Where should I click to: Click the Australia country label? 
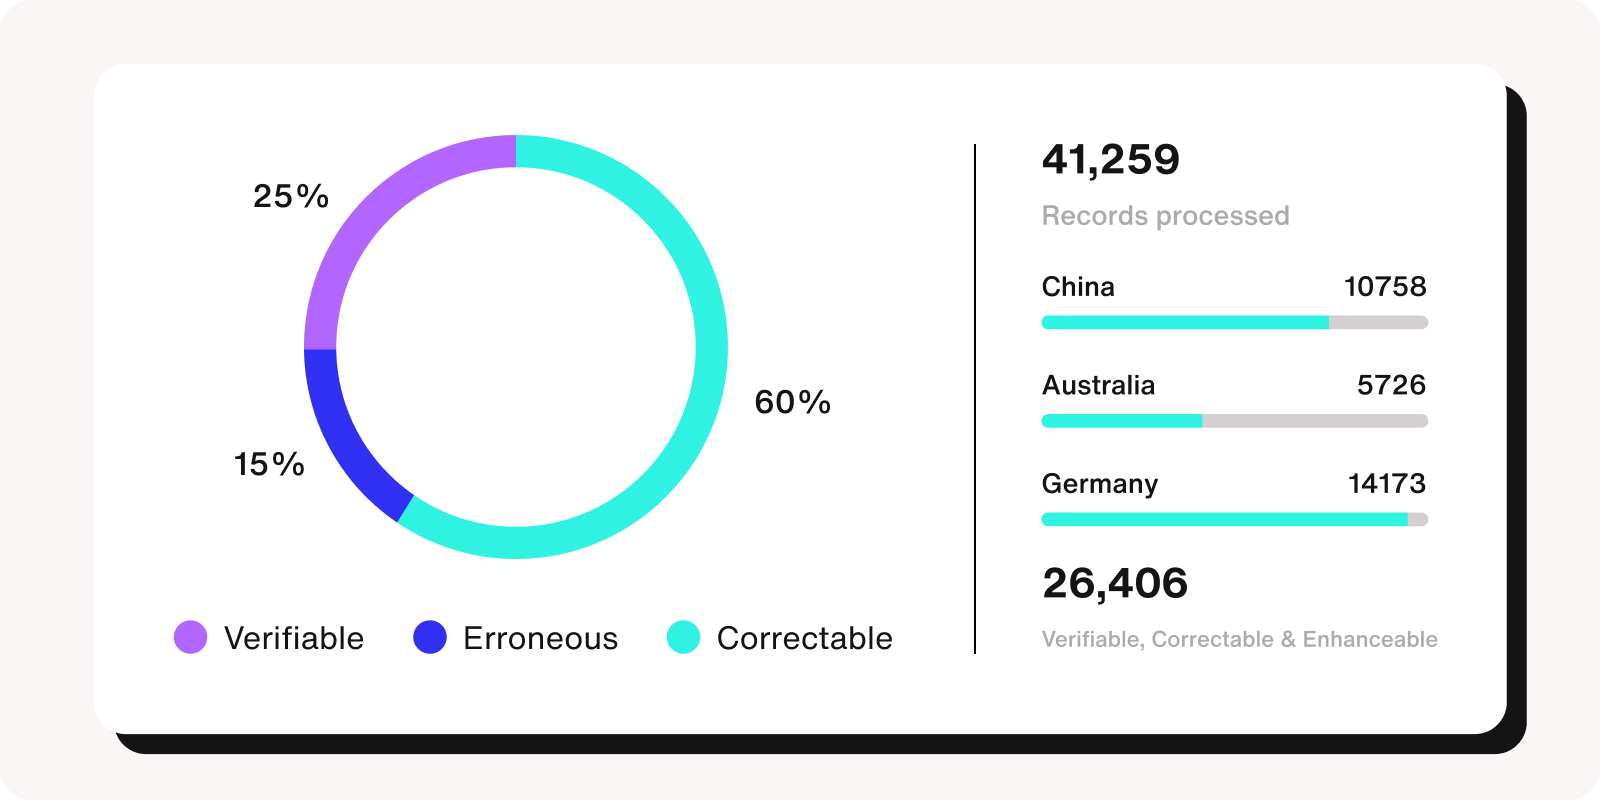pos(1098,385)
